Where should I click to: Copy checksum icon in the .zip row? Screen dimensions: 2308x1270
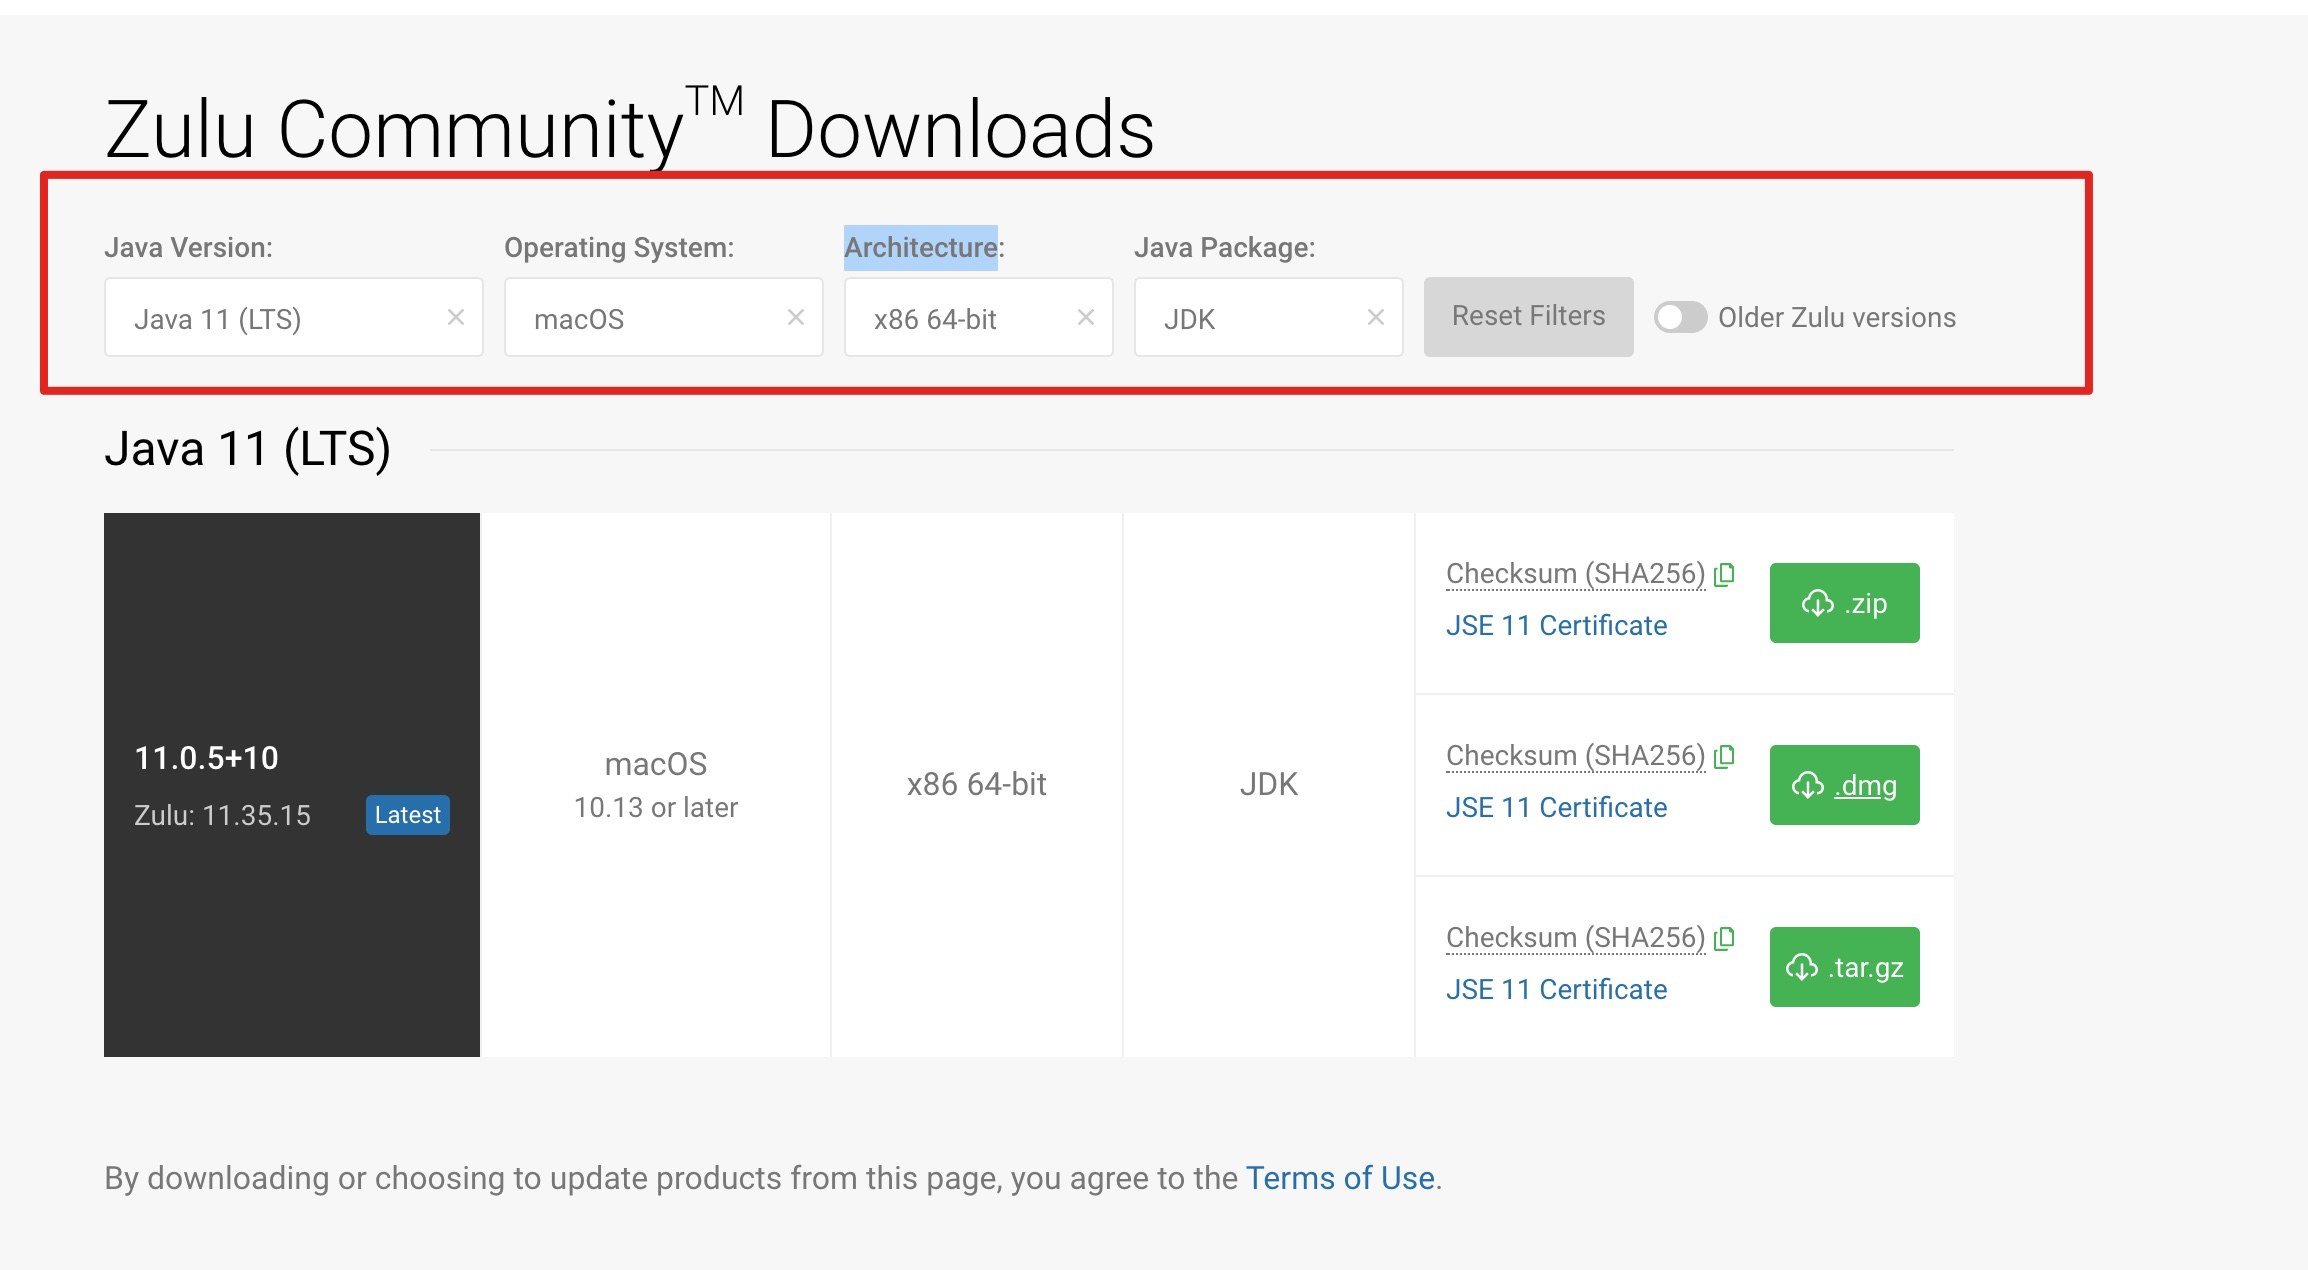pyautogui.click(x=1724, y=574)
